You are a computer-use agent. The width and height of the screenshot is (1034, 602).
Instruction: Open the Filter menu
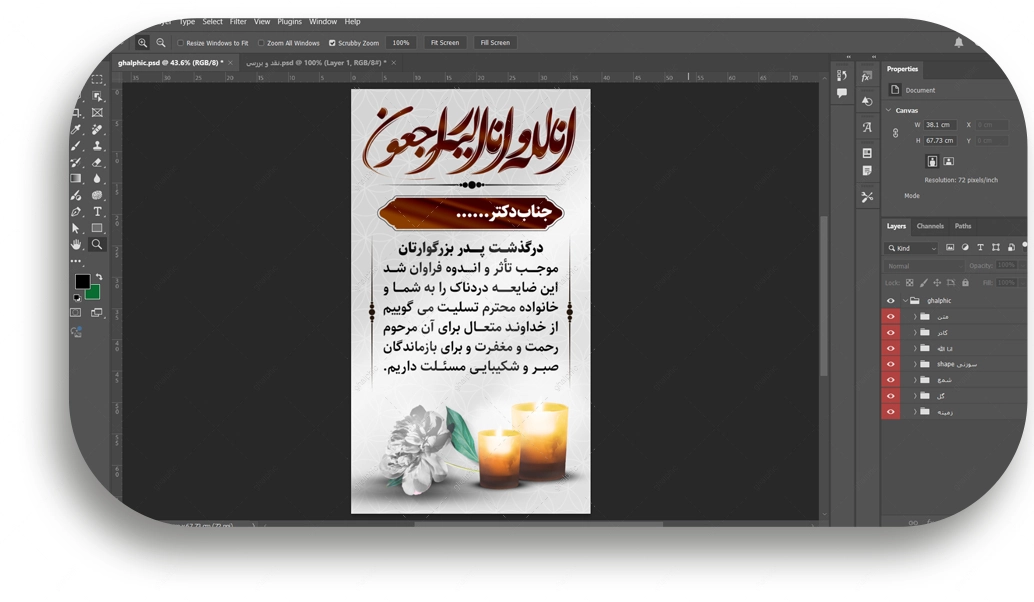[238, 22]
